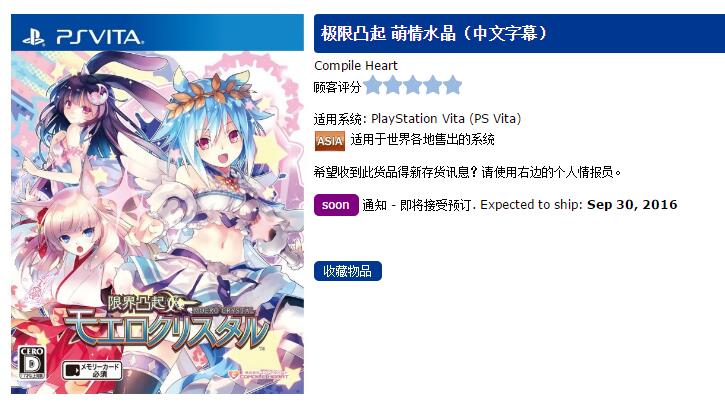Click the fourth rating star
This screenshot has width=725, height=405.
point(432,86)
